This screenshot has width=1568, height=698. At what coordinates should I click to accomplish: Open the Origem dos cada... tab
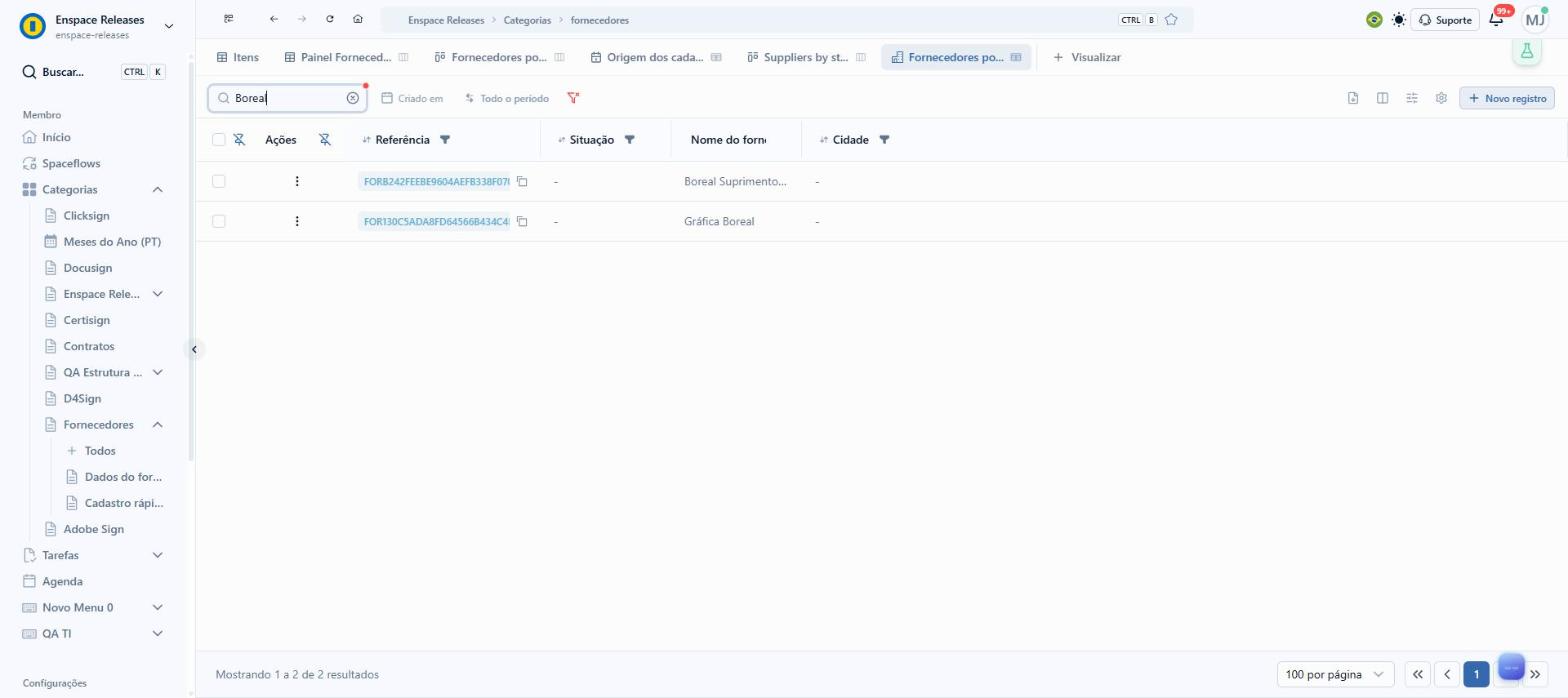coord(656,57)
